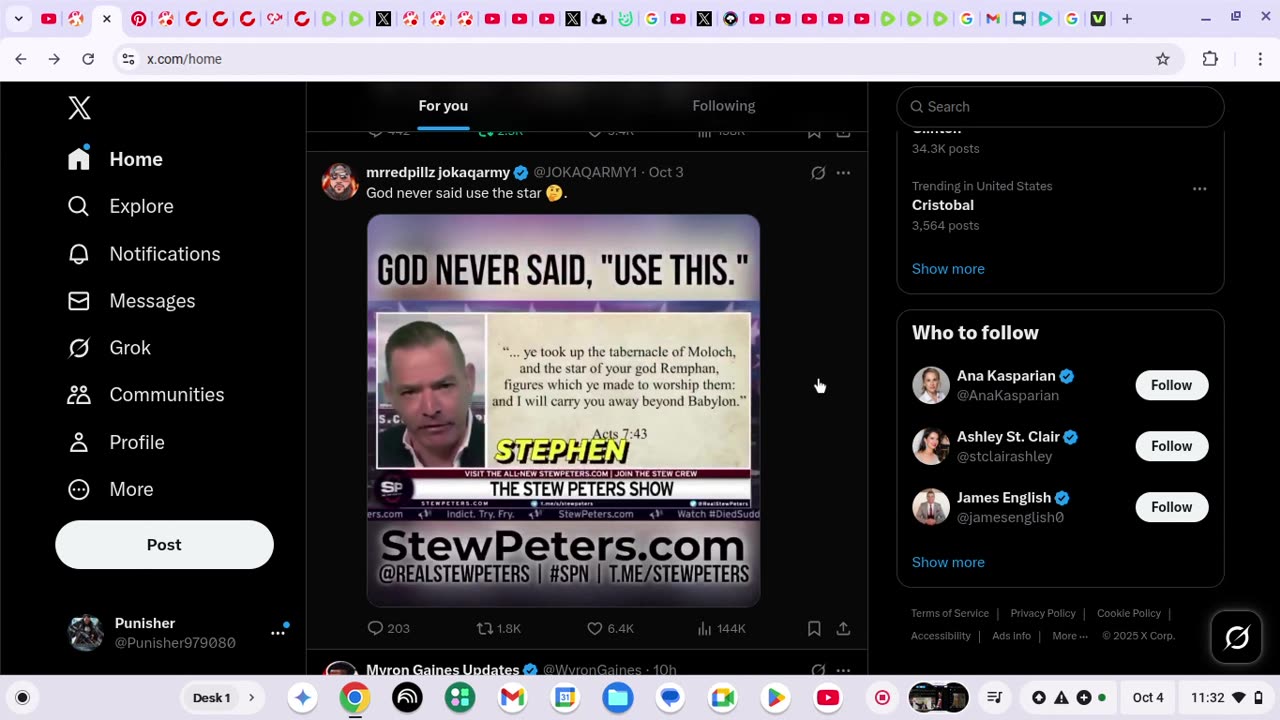
Task: Click the Post button
Action: pos(164,545)
